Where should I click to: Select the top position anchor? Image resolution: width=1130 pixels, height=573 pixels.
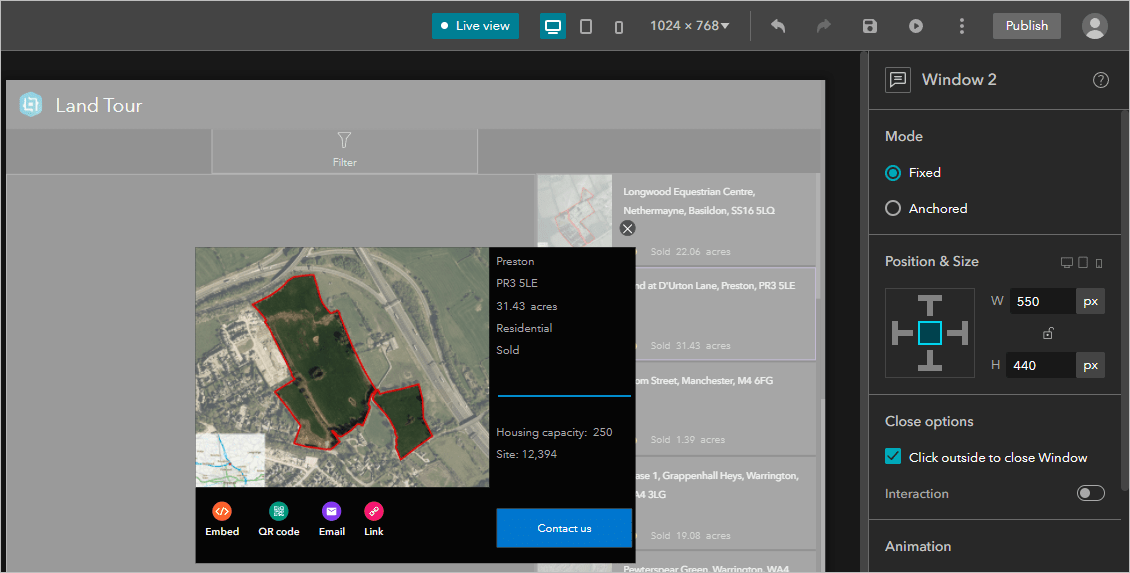[930, 306]
